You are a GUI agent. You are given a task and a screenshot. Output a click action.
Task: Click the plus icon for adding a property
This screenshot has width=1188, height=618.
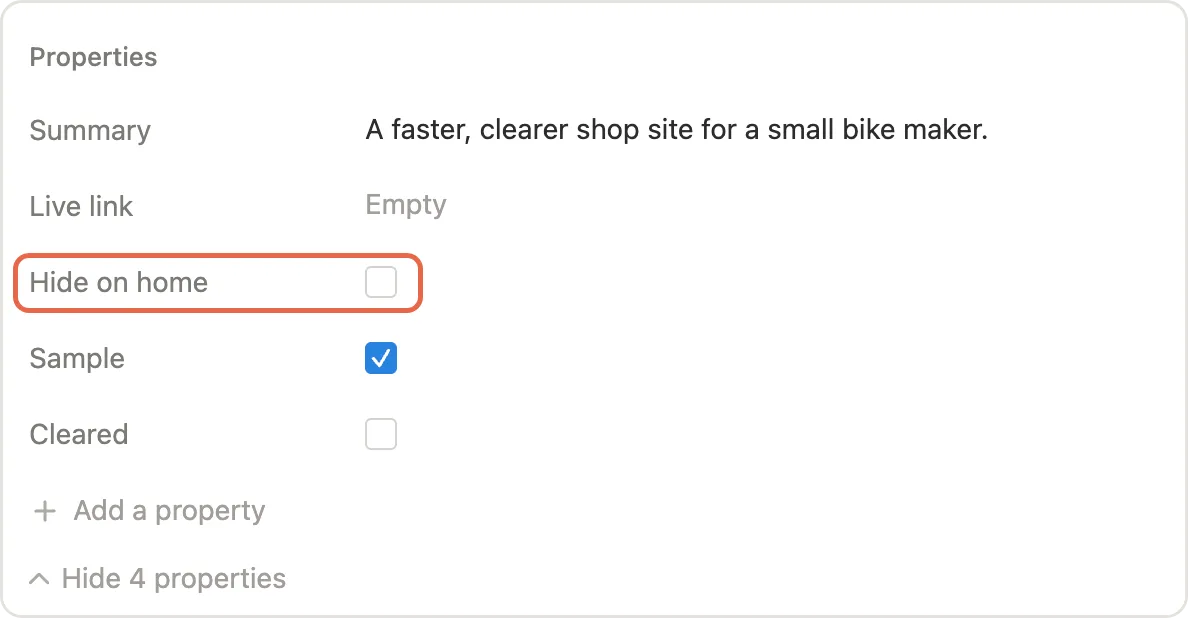tap(45, 511)
